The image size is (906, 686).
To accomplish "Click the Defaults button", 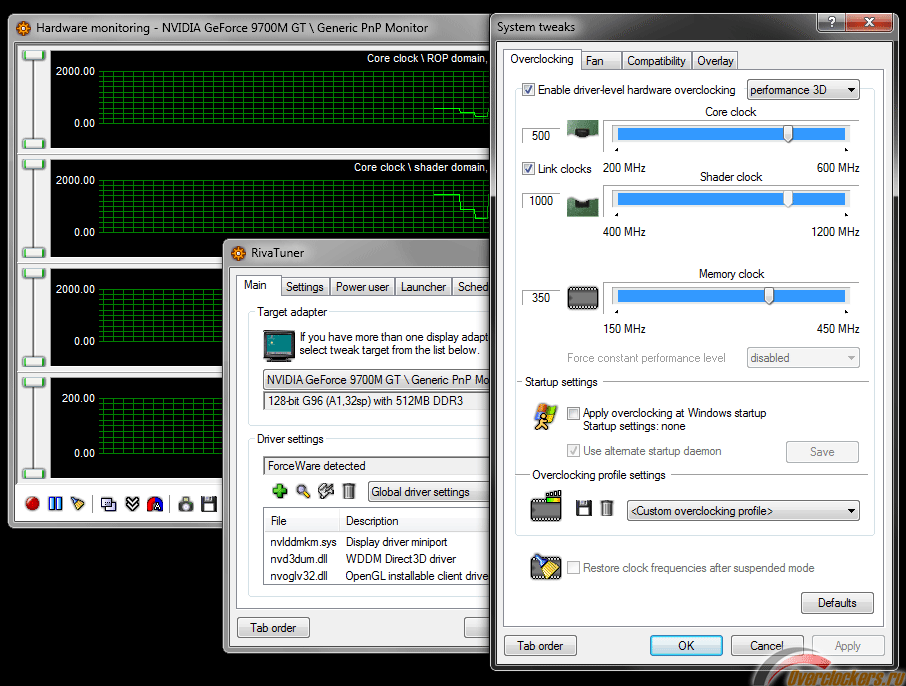I will pyautogui.click(x=837, y=603).
